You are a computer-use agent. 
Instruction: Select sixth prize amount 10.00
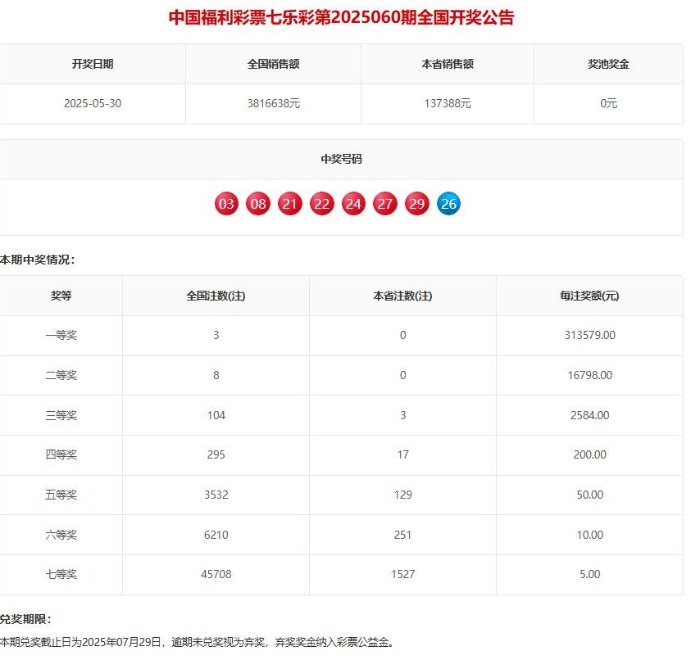click(x=590, y=535)
